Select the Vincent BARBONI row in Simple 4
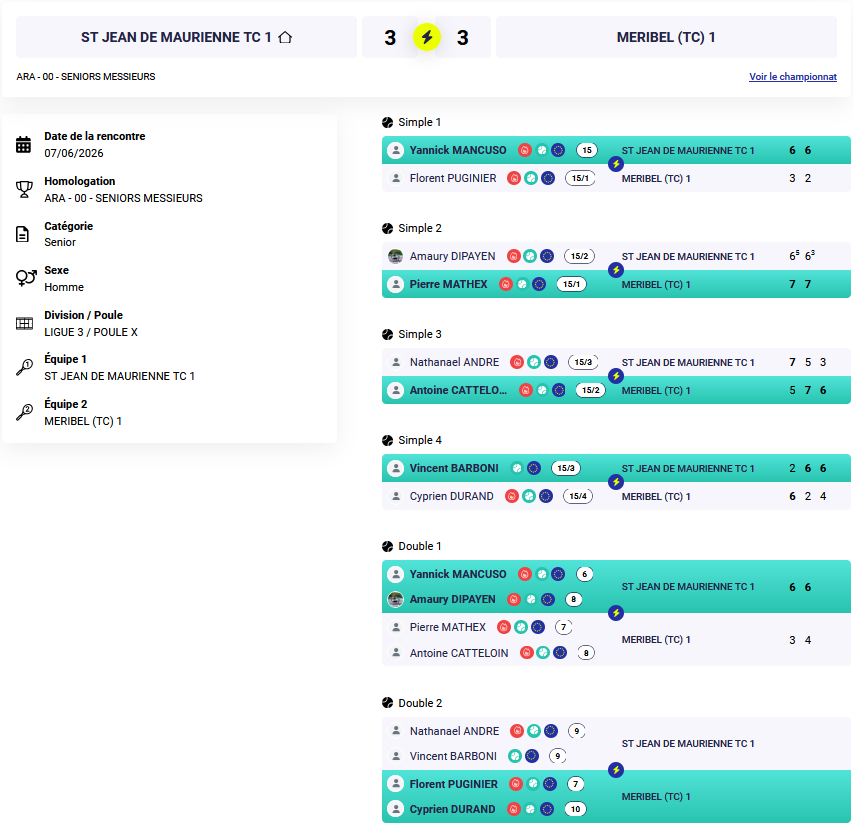Viewport: 853px width, 823px height. click(x=616, y=468)
